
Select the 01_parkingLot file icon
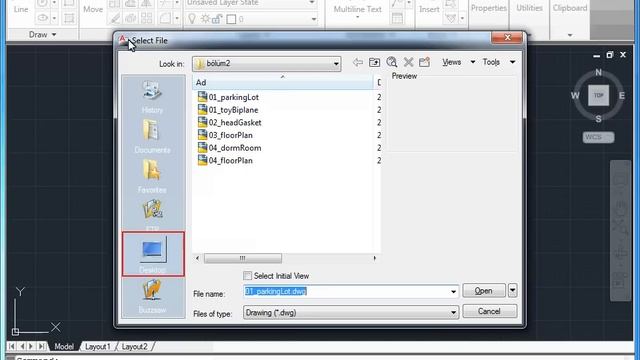(x=202, y=97)
